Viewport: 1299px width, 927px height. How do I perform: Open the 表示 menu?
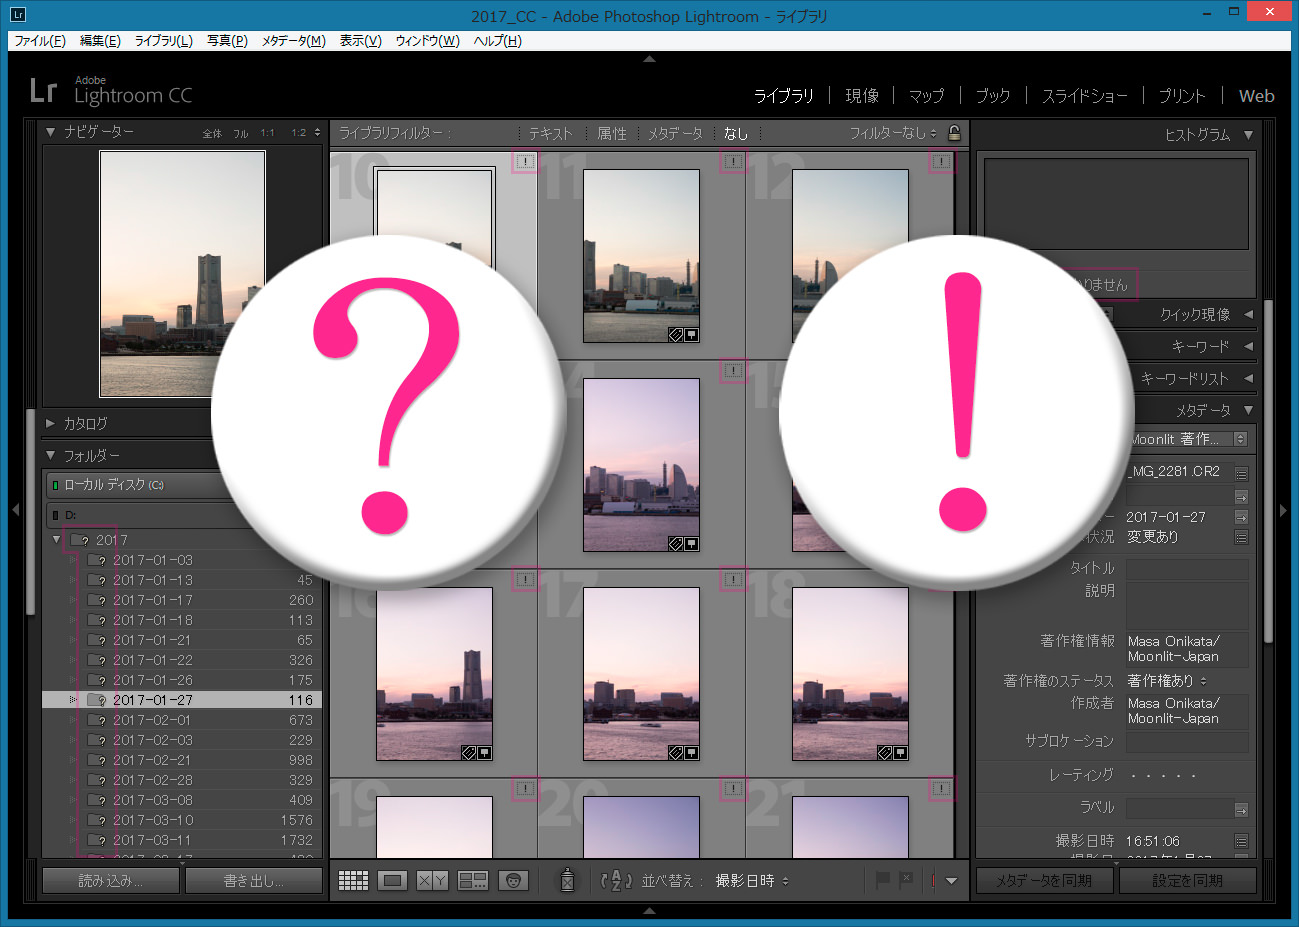[360, 41]
